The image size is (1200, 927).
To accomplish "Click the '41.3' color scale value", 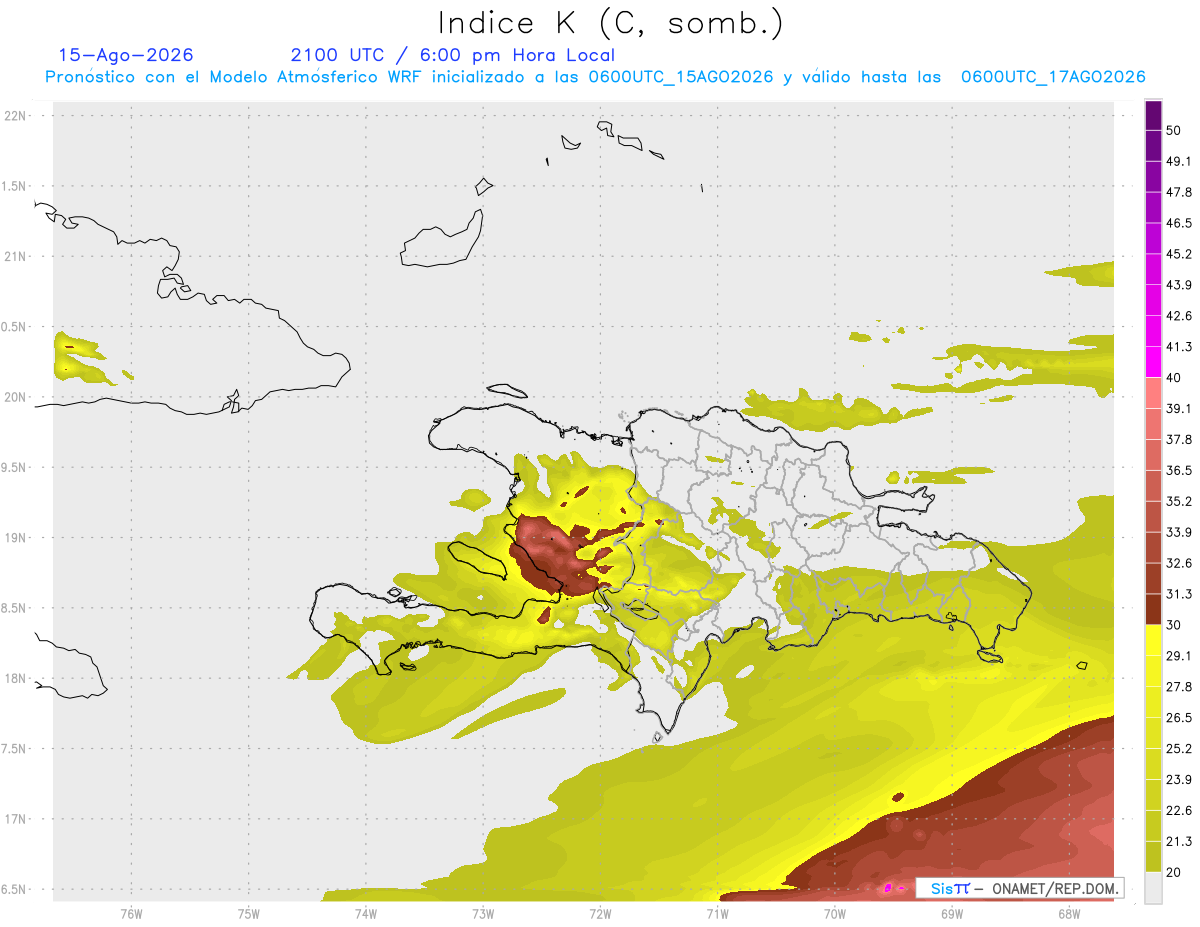I will point(1179,347).
